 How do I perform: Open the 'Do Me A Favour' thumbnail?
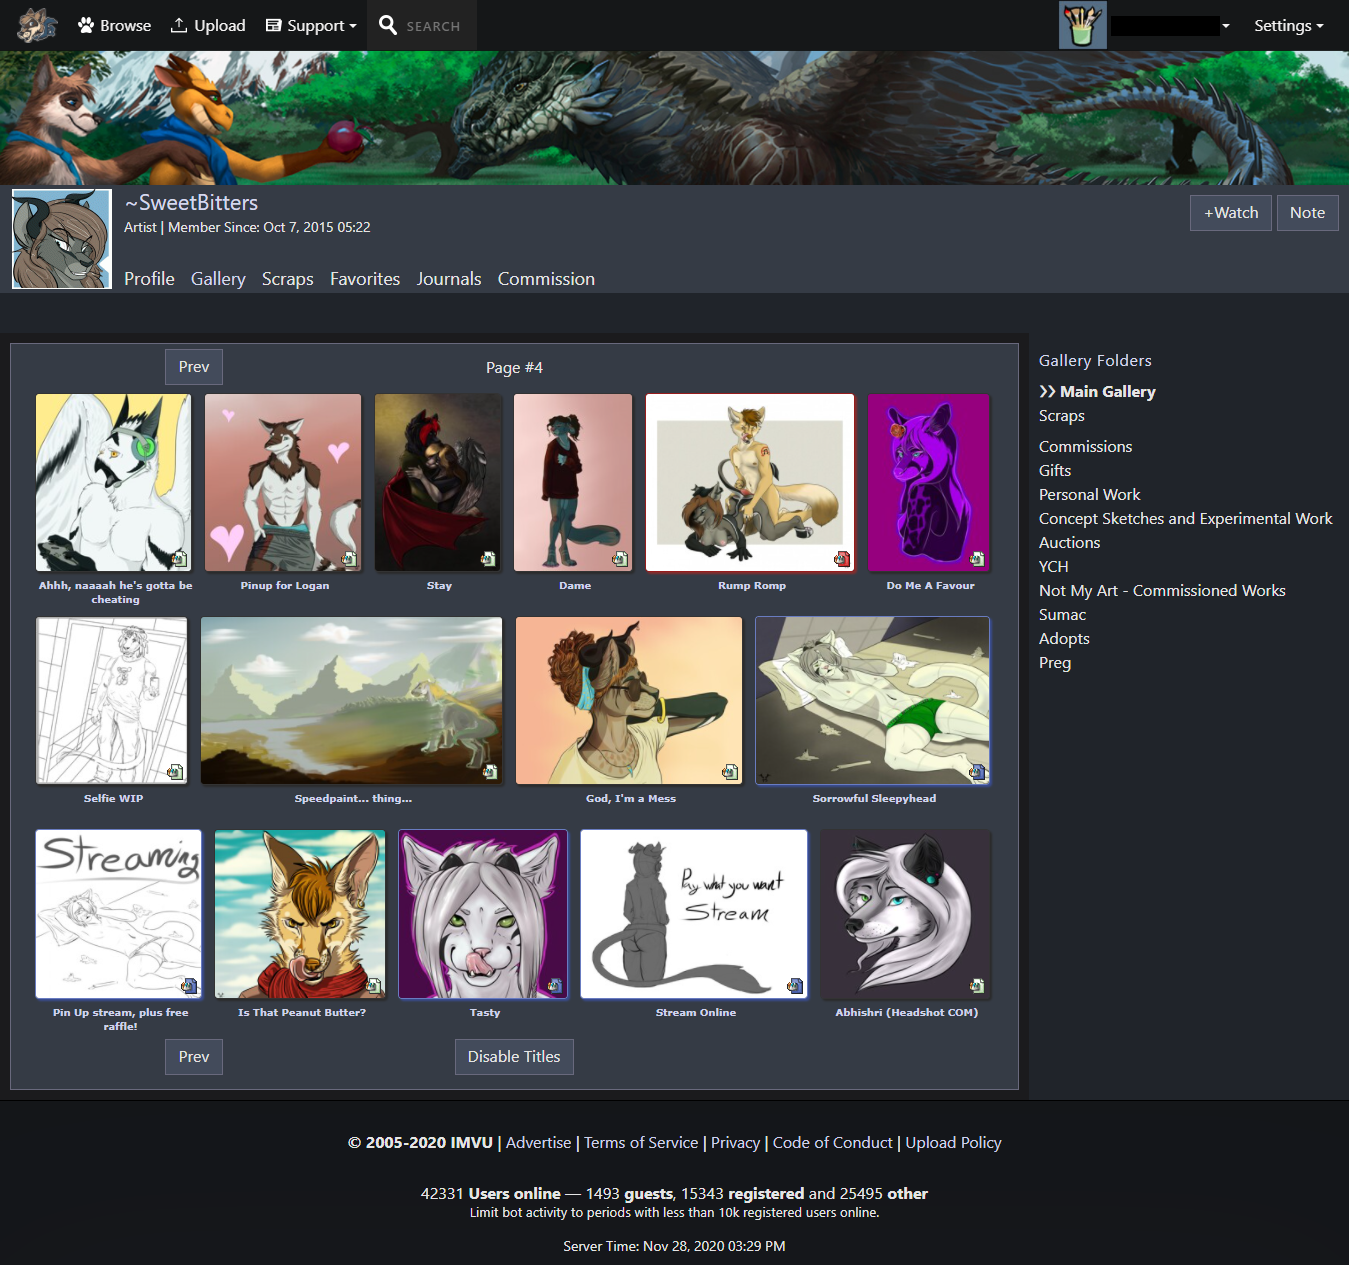coord(929,482)
